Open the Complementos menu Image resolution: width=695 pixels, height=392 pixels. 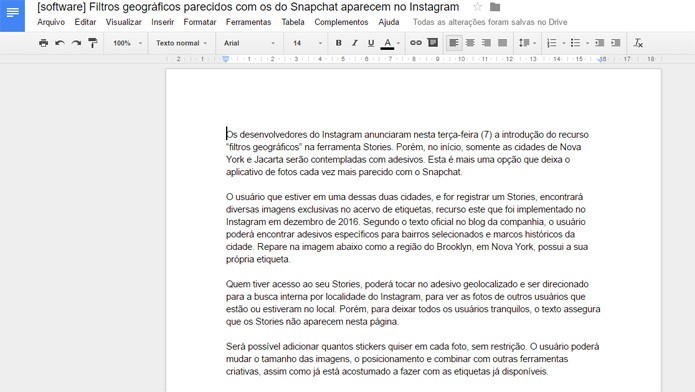[341, 22]
